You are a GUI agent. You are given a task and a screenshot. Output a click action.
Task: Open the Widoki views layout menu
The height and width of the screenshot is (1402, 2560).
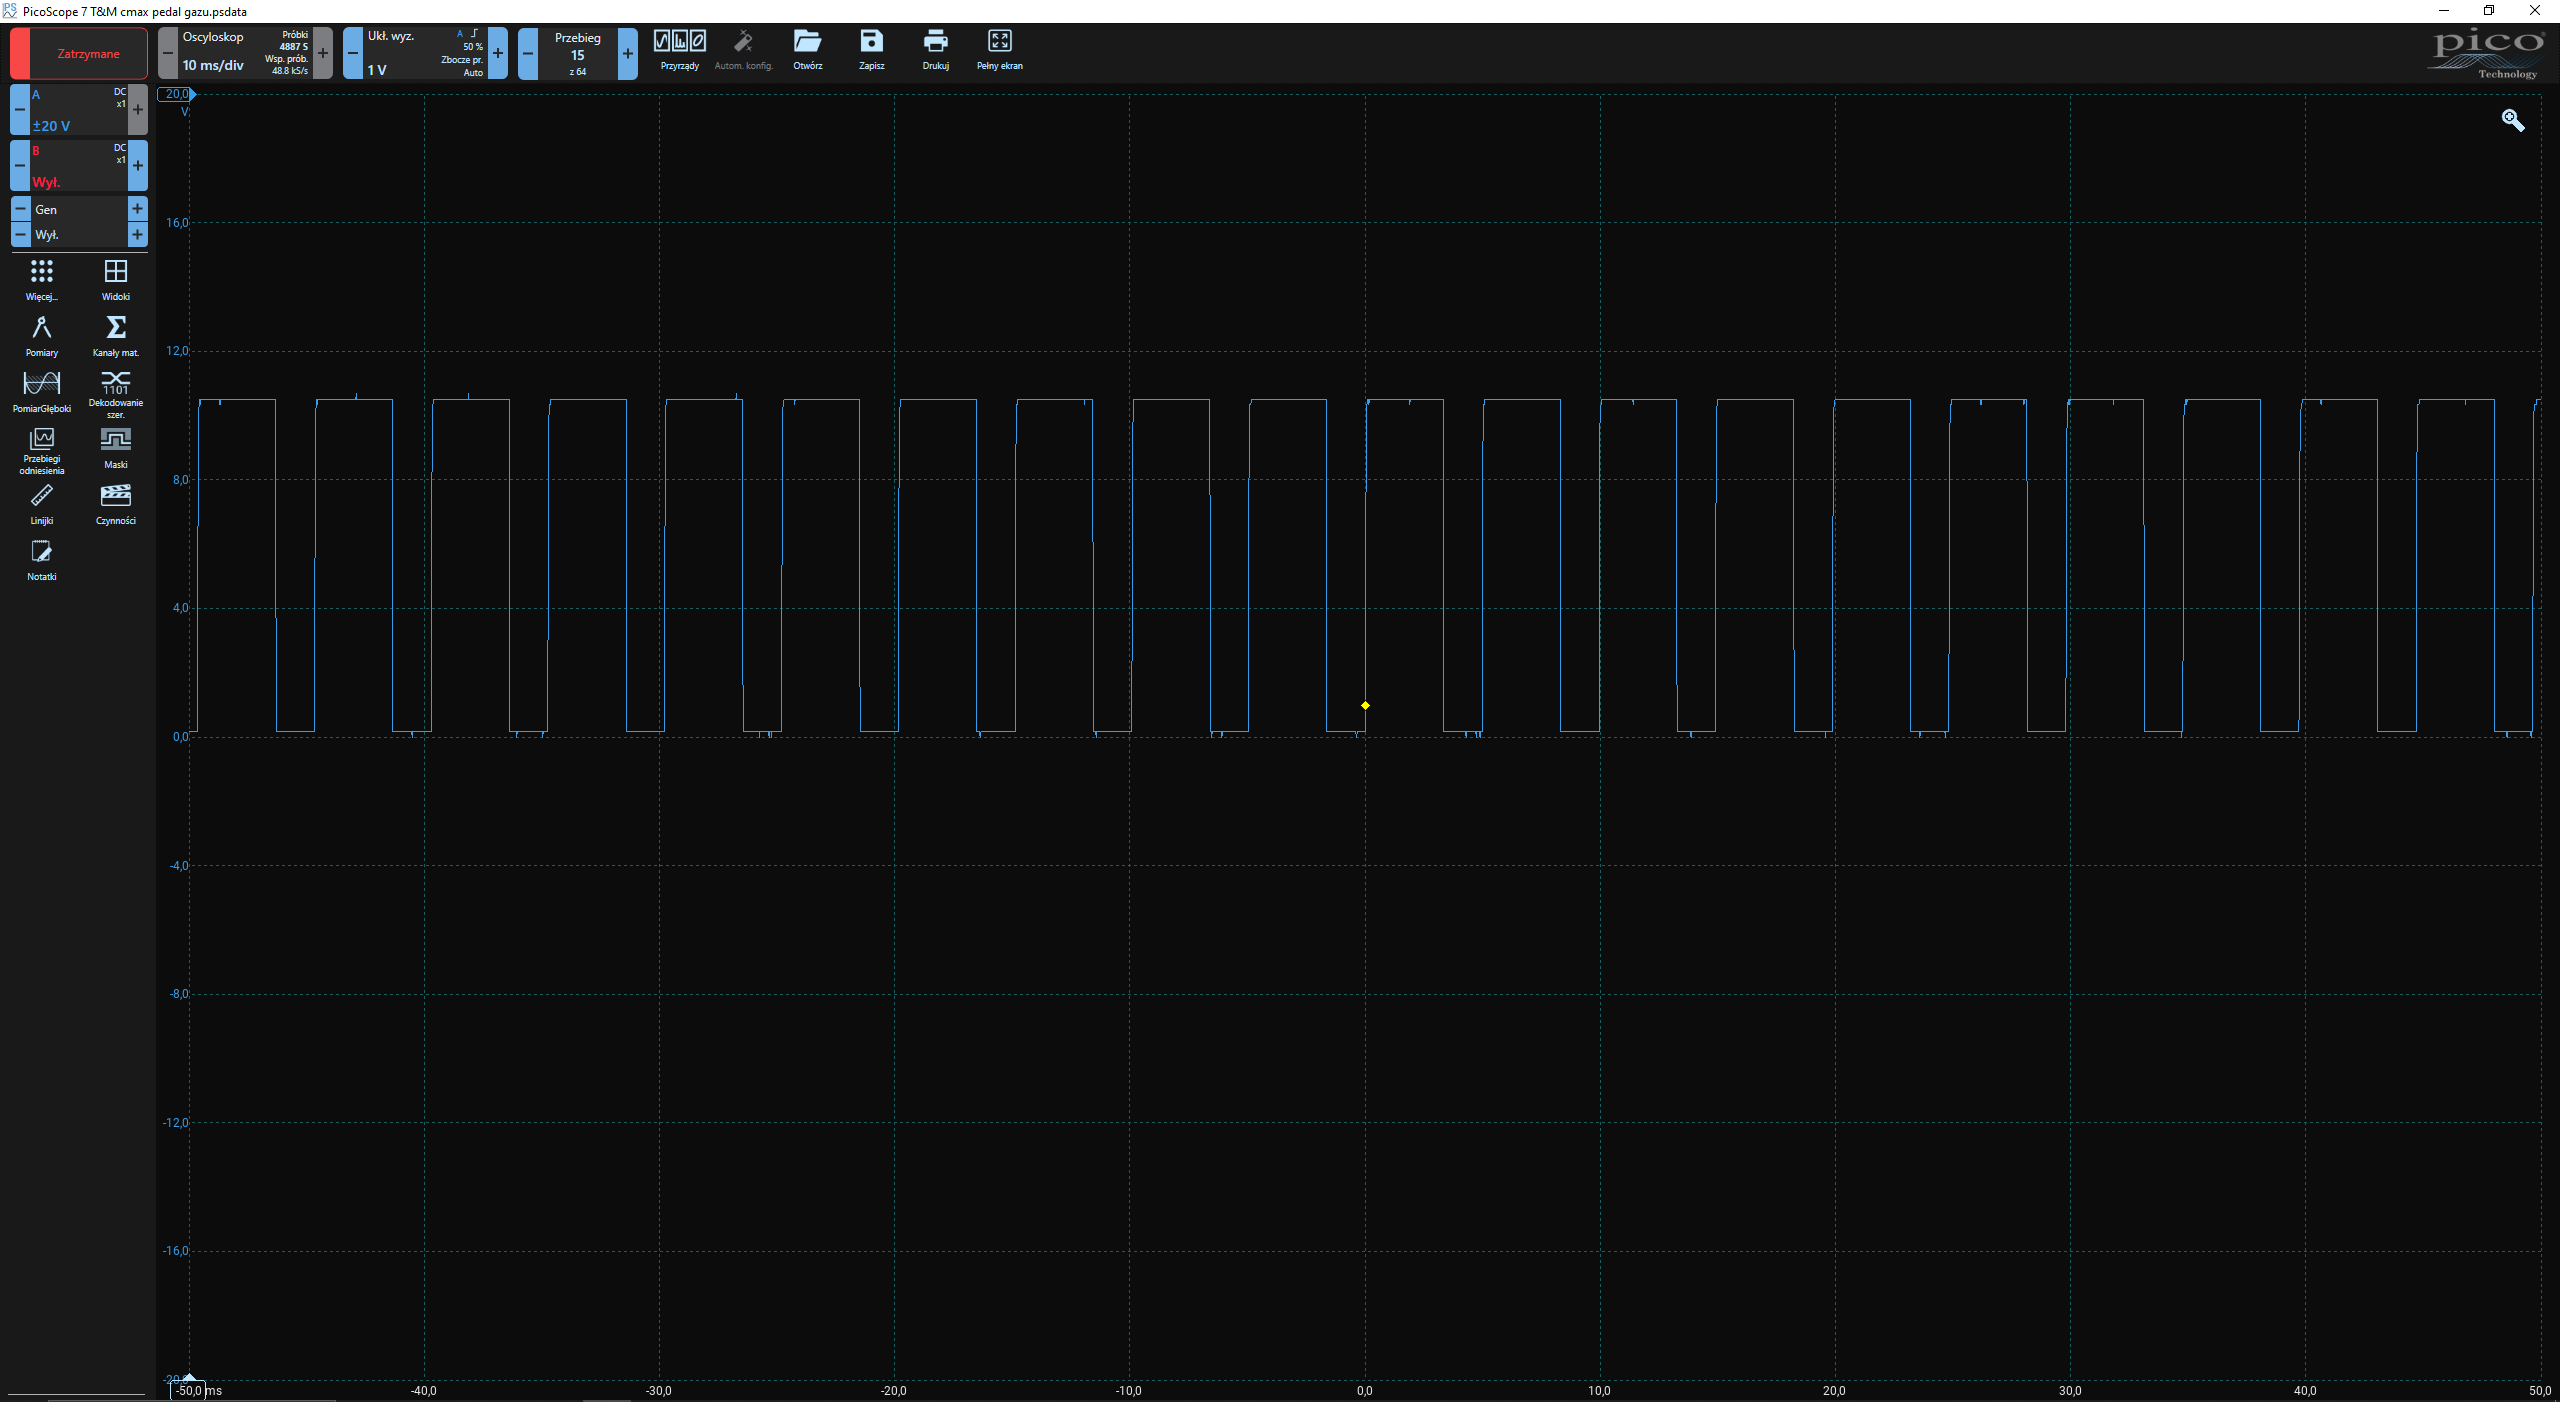tap(116, 280)
